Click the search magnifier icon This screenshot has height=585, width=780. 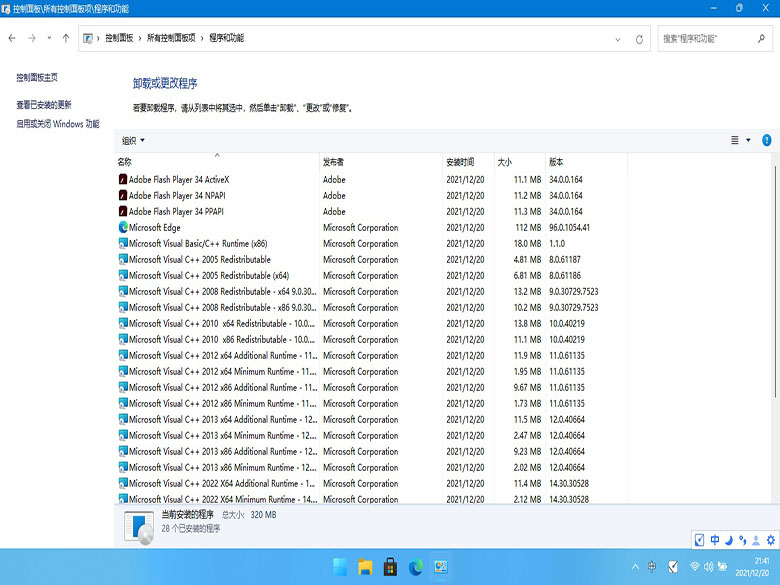click(x=761, y=38)
